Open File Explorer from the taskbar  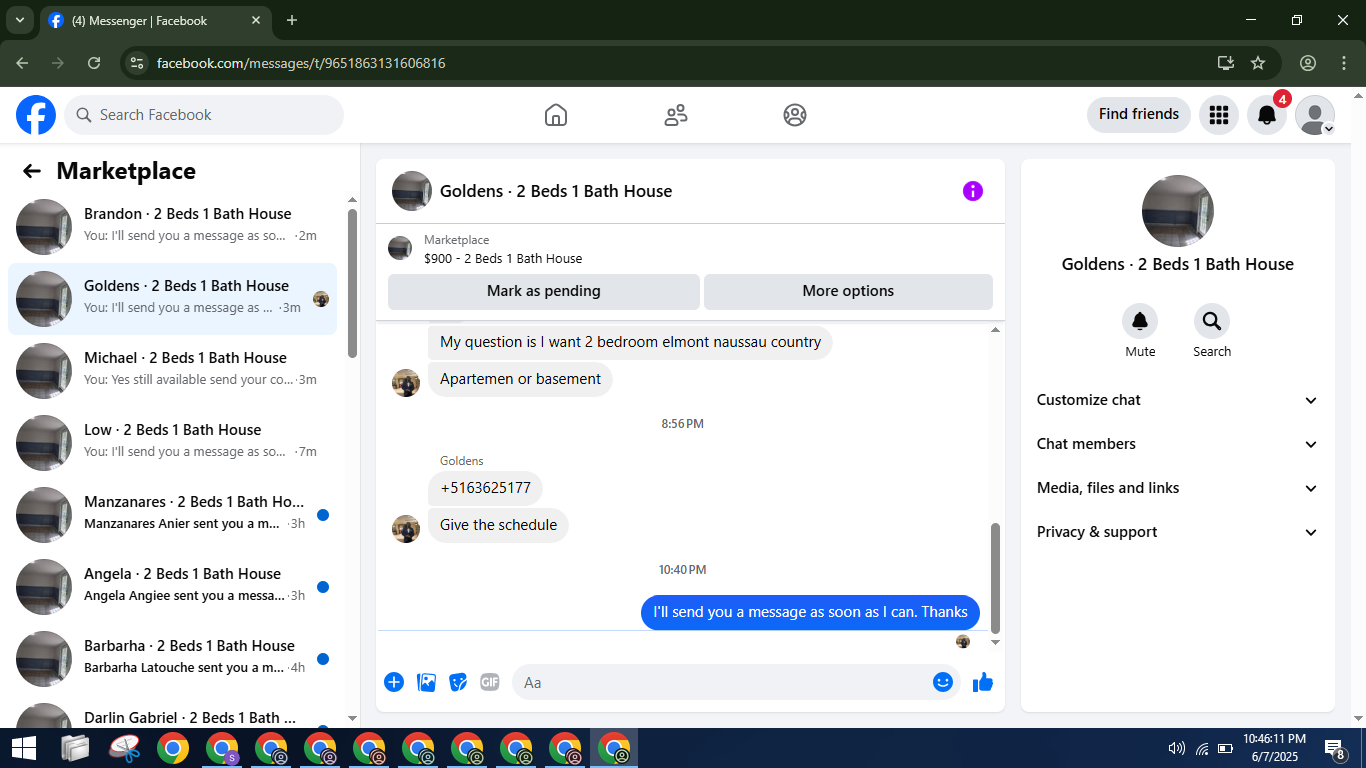point(75,748)
